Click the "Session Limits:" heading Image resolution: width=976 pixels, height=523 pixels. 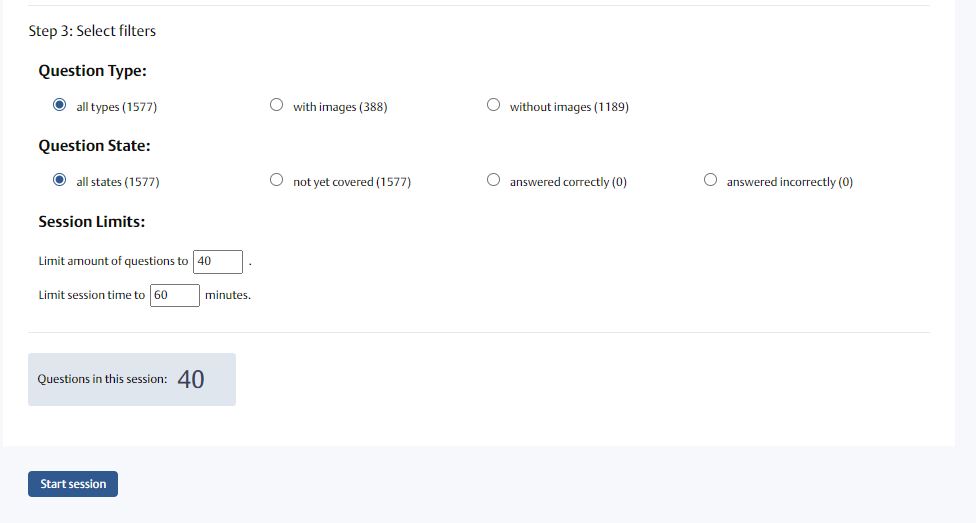click(x=91, y=222)
